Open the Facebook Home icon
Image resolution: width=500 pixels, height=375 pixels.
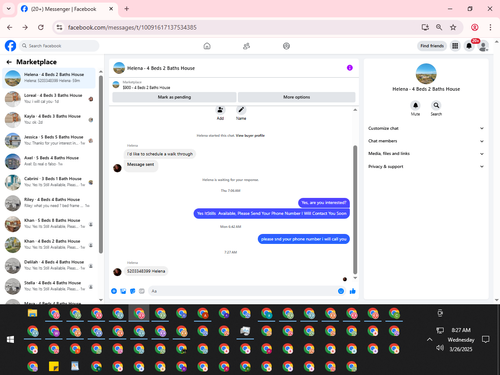[207, 46]
